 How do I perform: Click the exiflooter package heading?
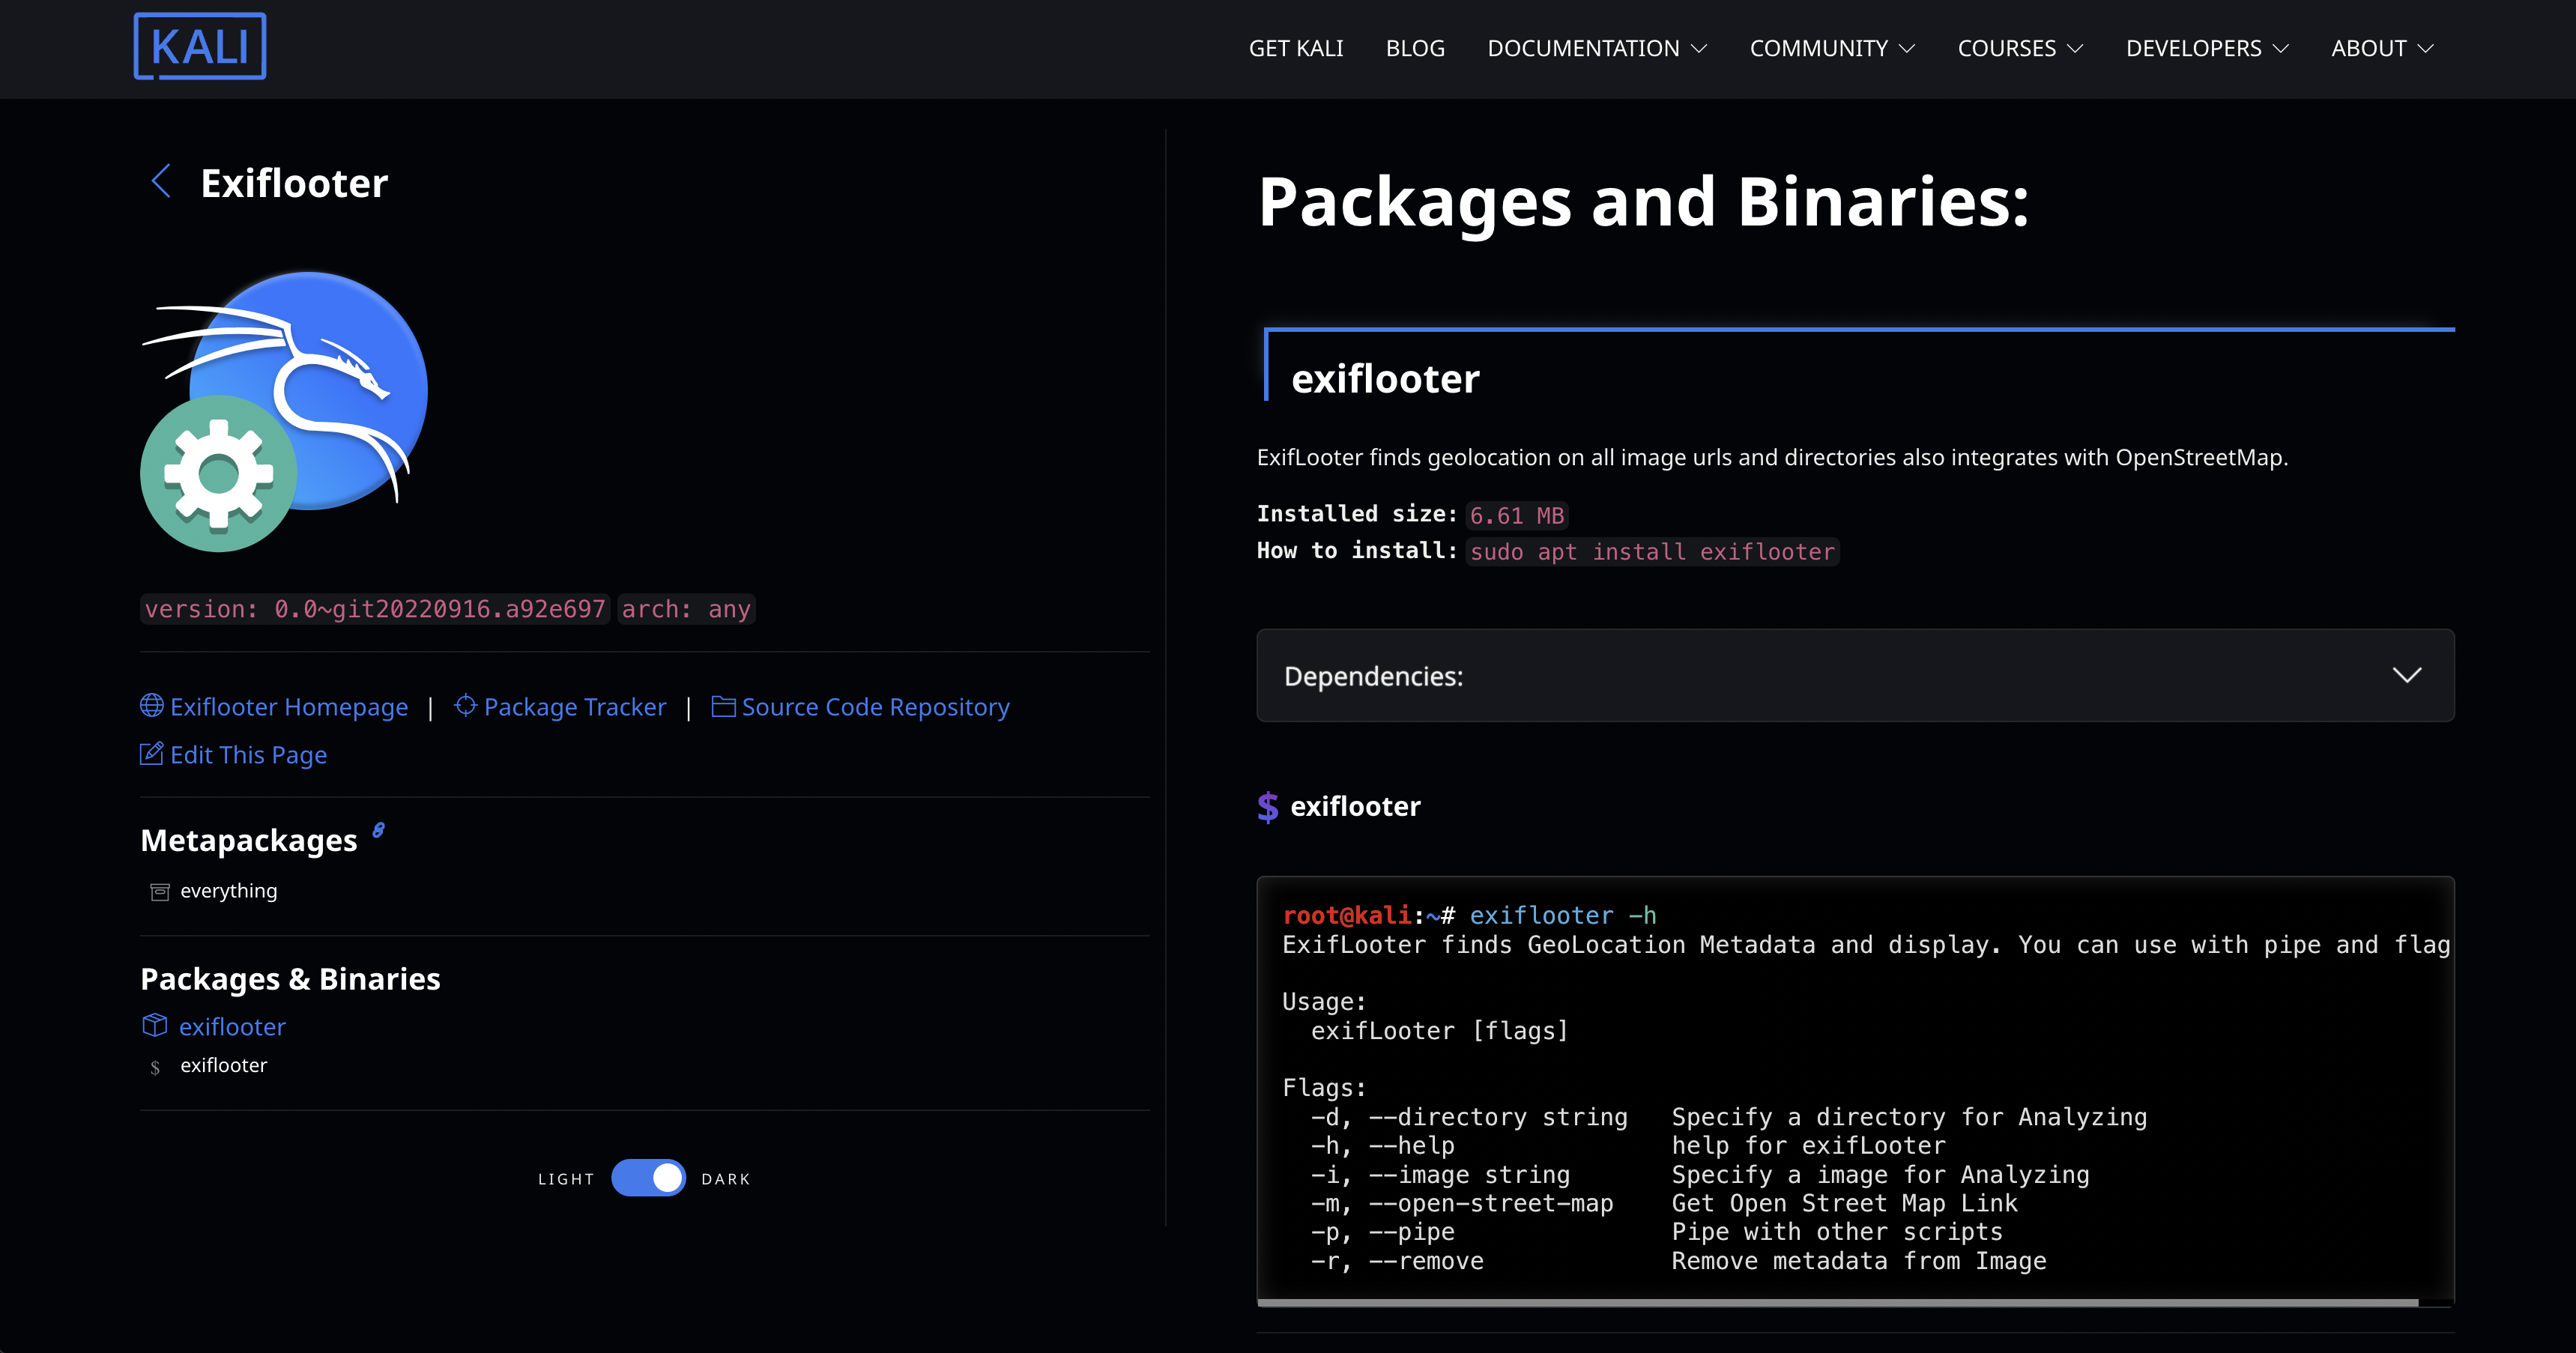pos(1385,379)
